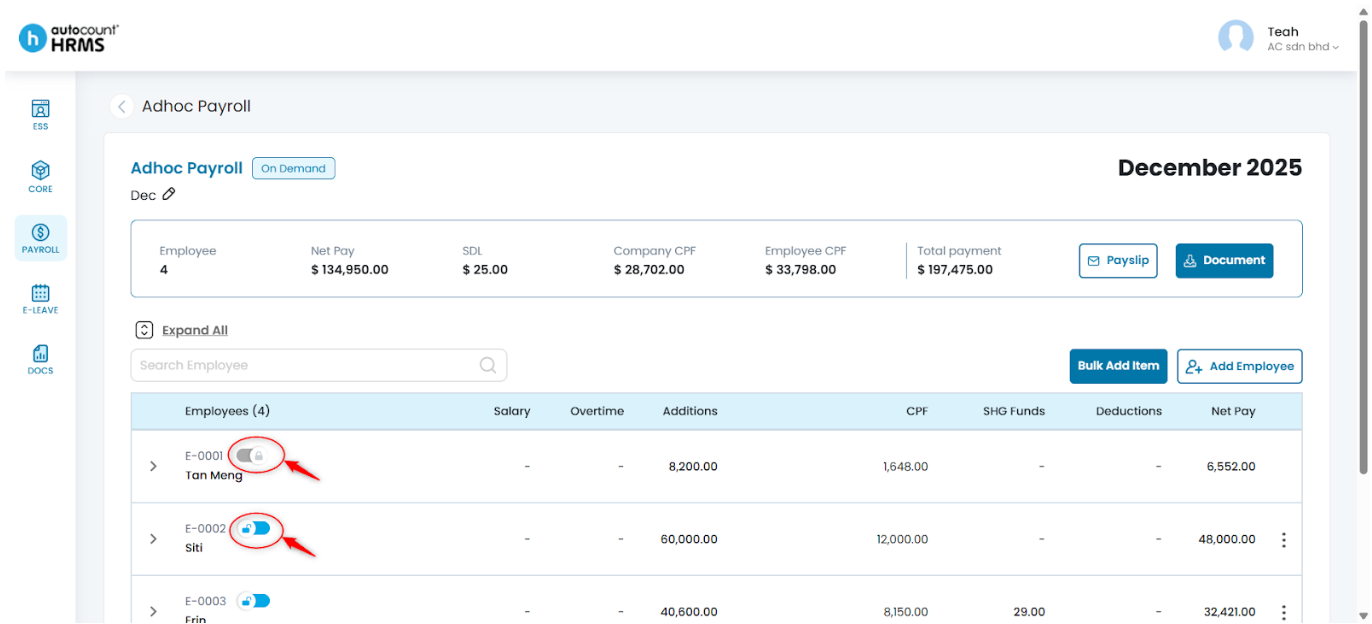Edit the payroll name Dec pencil icon
Viewport: 1372px width, 624px height.
(x=168, y=194)
